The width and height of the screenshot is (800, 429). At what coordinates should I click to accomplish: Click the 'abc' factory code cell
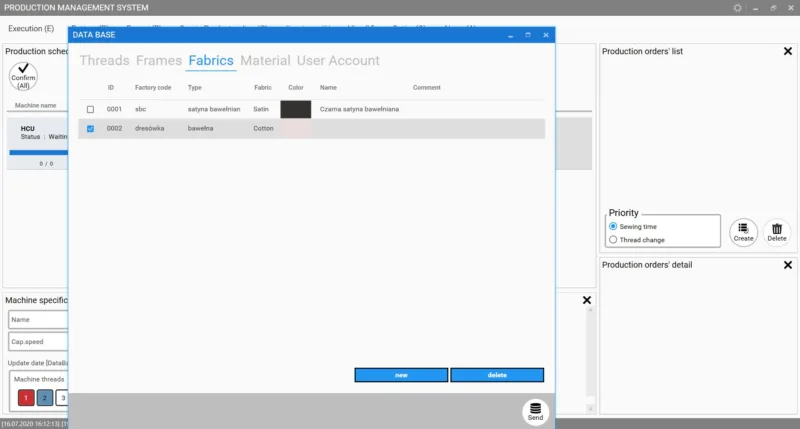140,109
